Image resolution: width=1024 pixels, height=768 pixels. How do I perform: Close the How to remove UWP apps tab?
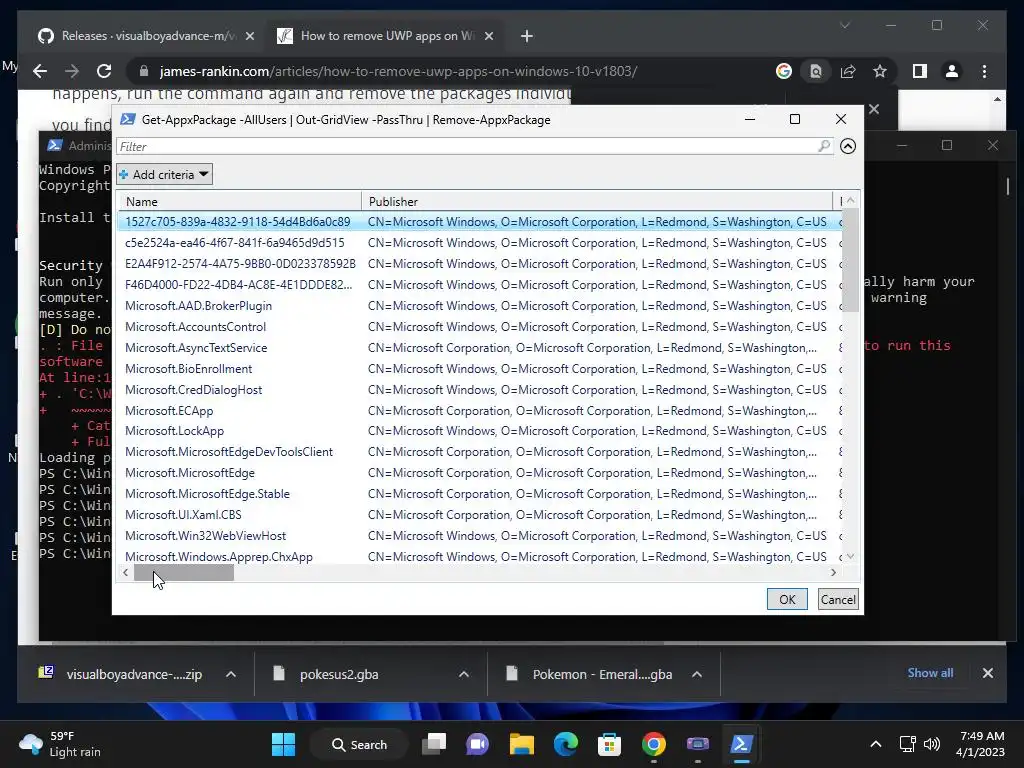pos(488,37)
